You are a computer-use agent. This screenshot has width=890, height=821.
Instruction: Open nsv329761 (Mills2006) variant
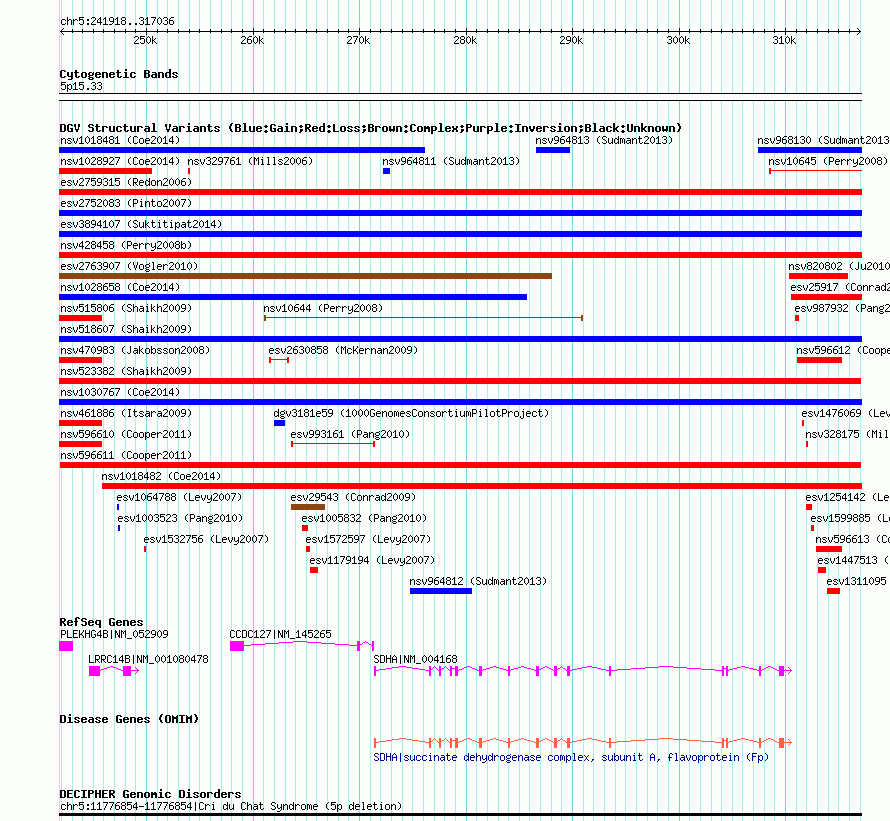coord(250,161)
